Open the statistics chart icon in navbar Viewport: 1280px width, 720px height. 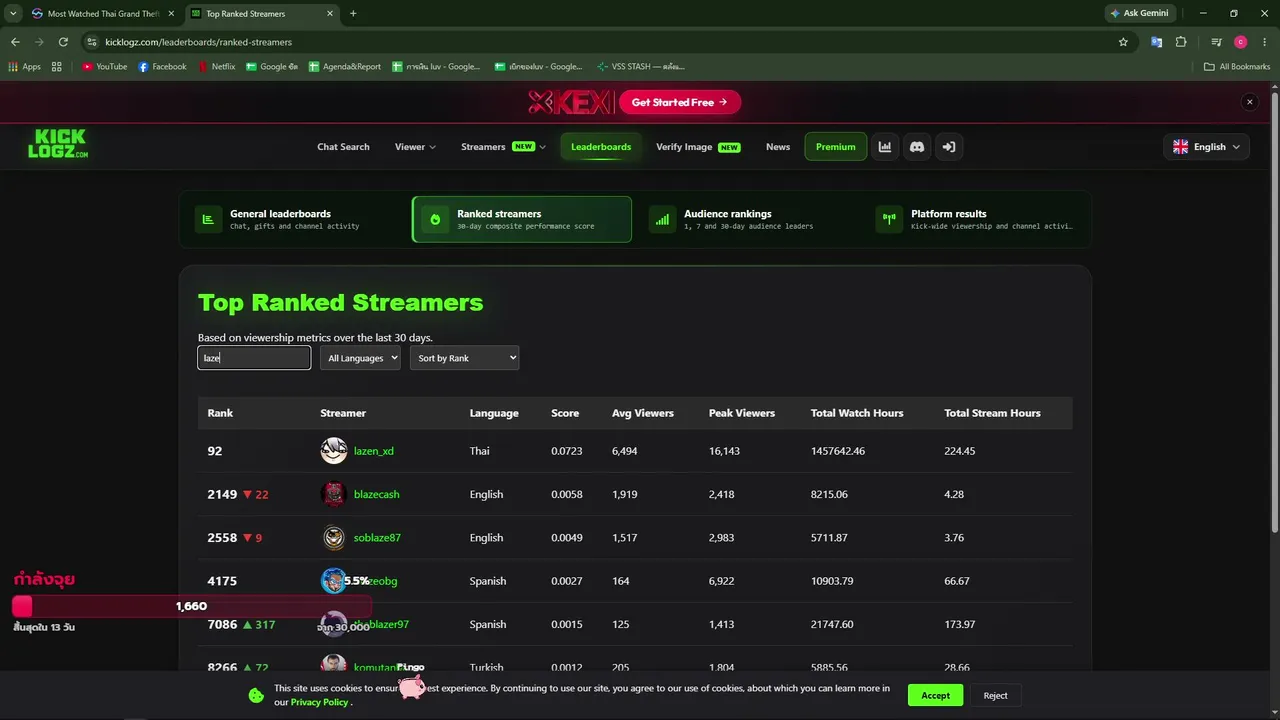[885, 147]
